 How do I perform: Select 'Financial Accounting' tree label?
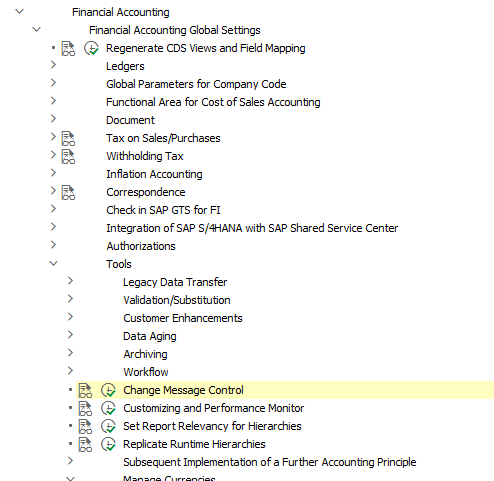121,12
